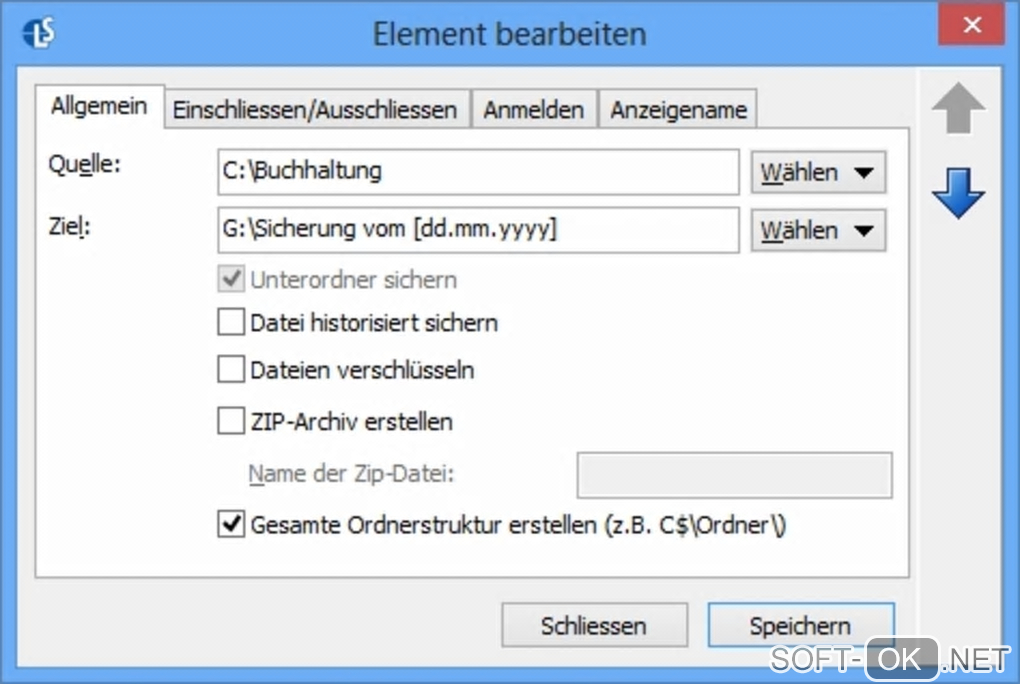The height and width of the screenshot is (684, 1020).
Task: Toggle Dateien verschlüsseln checkbox
Action: click(x=231, y=370)
